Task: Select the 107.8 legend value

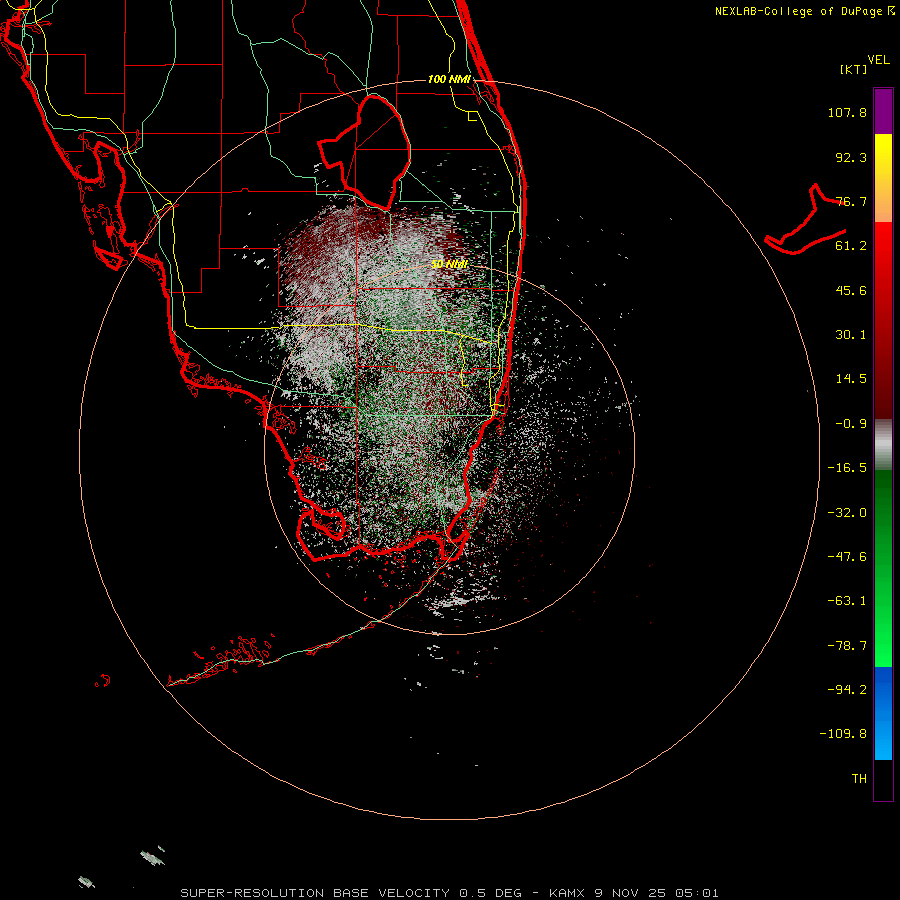Action: point(847,113)
